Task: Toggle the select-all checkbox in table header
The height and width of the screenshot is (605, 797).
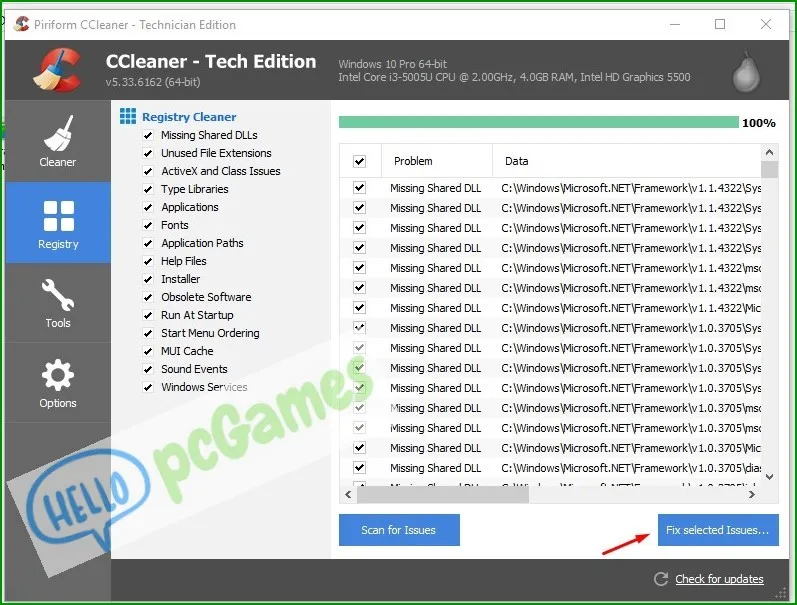Action: click(360, 161)
